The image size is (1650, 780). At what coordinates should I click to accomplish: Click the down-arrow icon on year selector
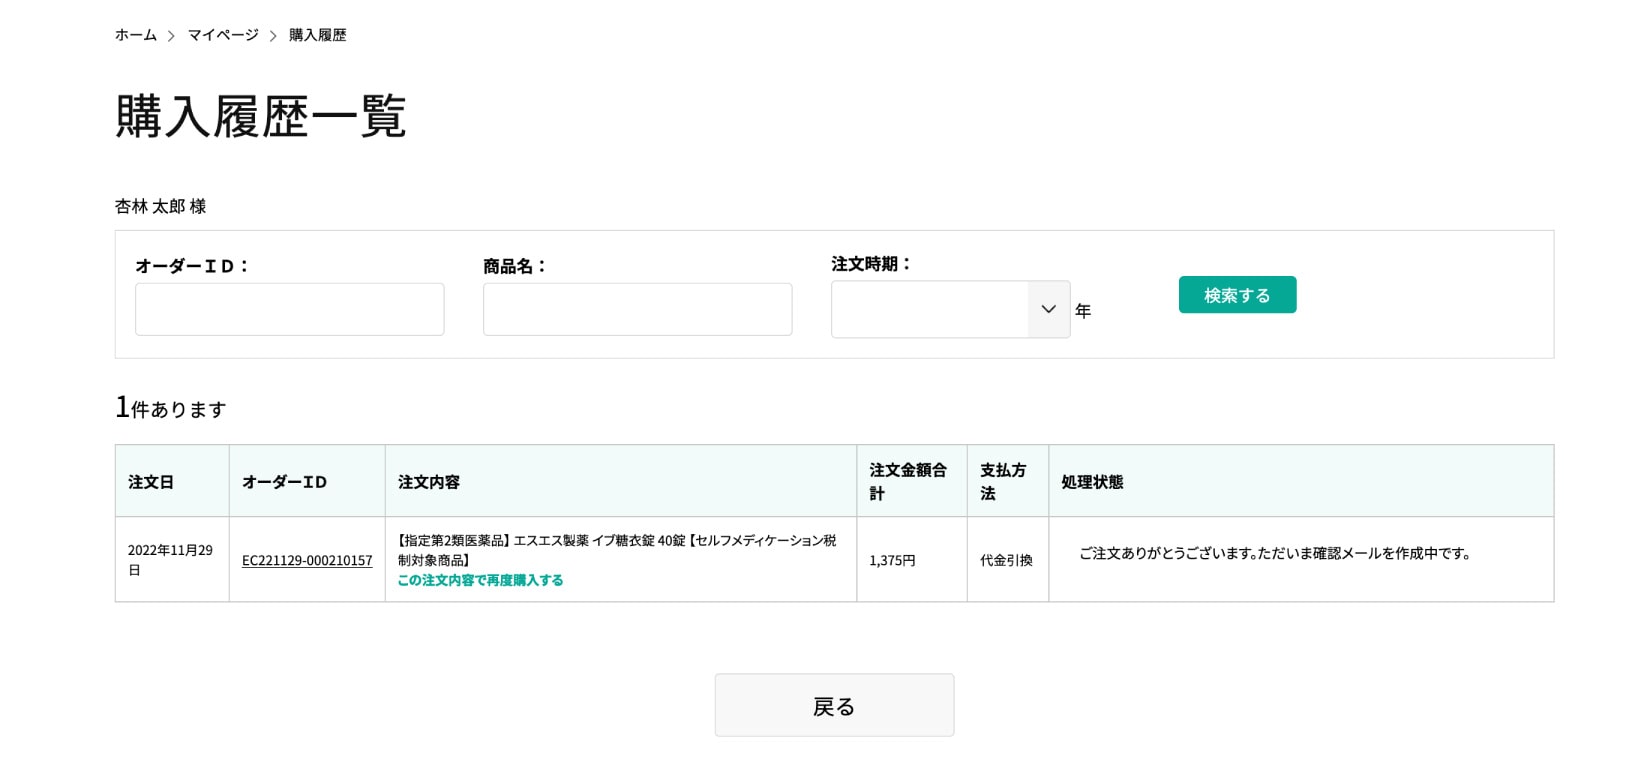tap(1048, 309)
